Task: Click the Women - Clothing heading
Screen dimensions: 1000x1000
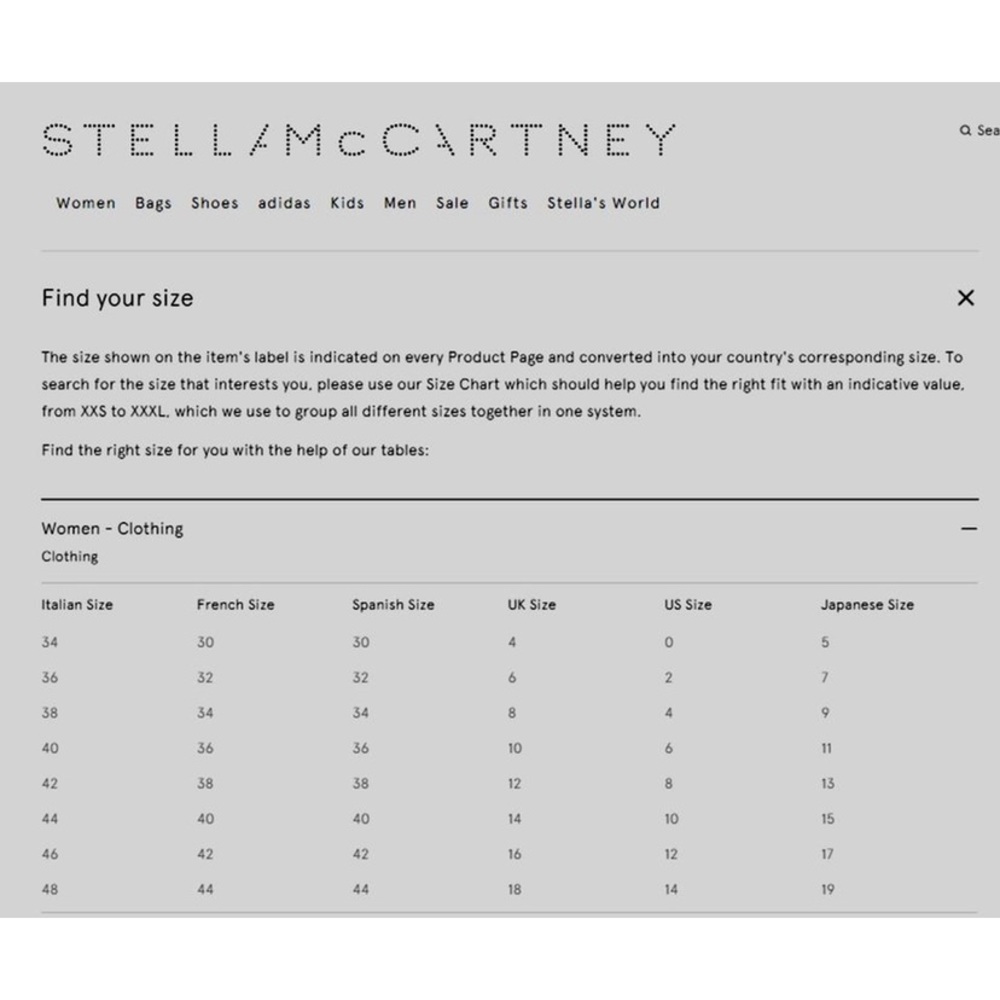Action: coord(112,529)
